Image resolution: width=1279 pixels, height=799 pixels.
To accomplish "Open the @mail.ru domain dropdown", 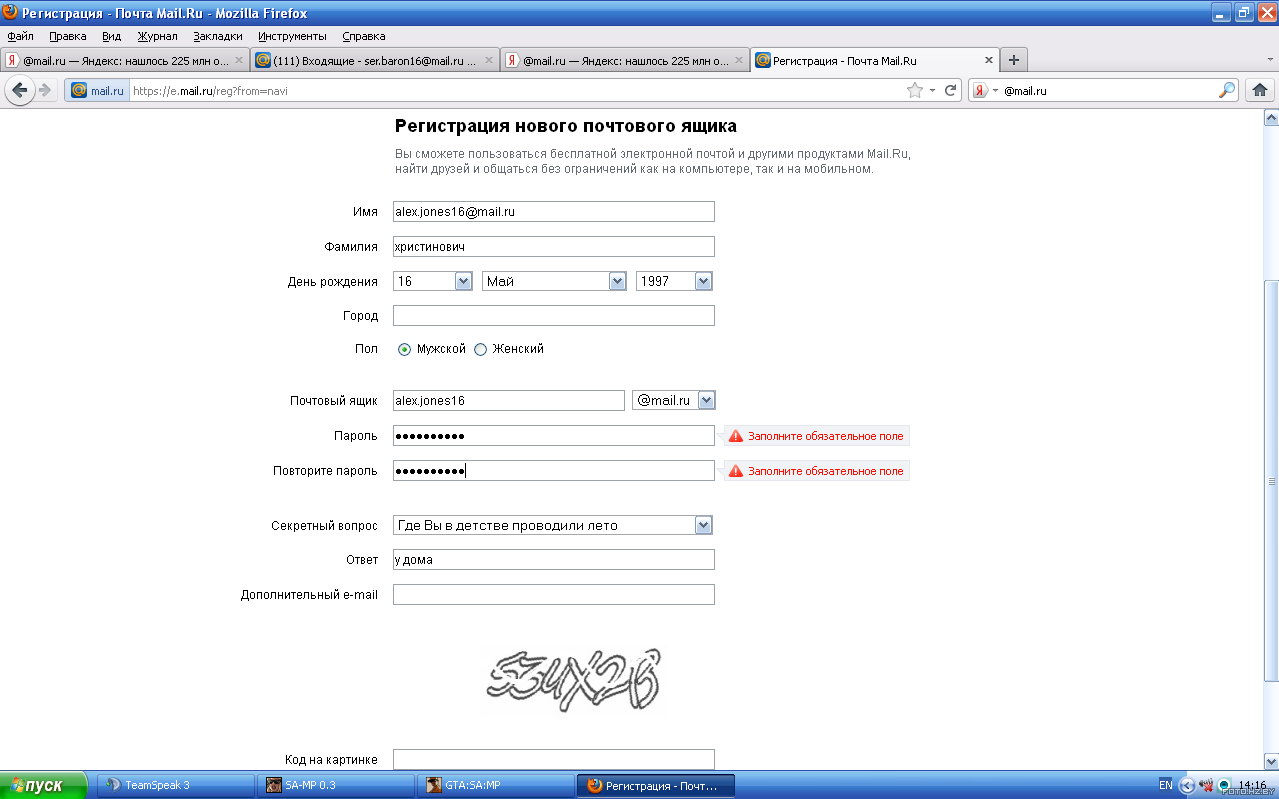I will [674, 400].
